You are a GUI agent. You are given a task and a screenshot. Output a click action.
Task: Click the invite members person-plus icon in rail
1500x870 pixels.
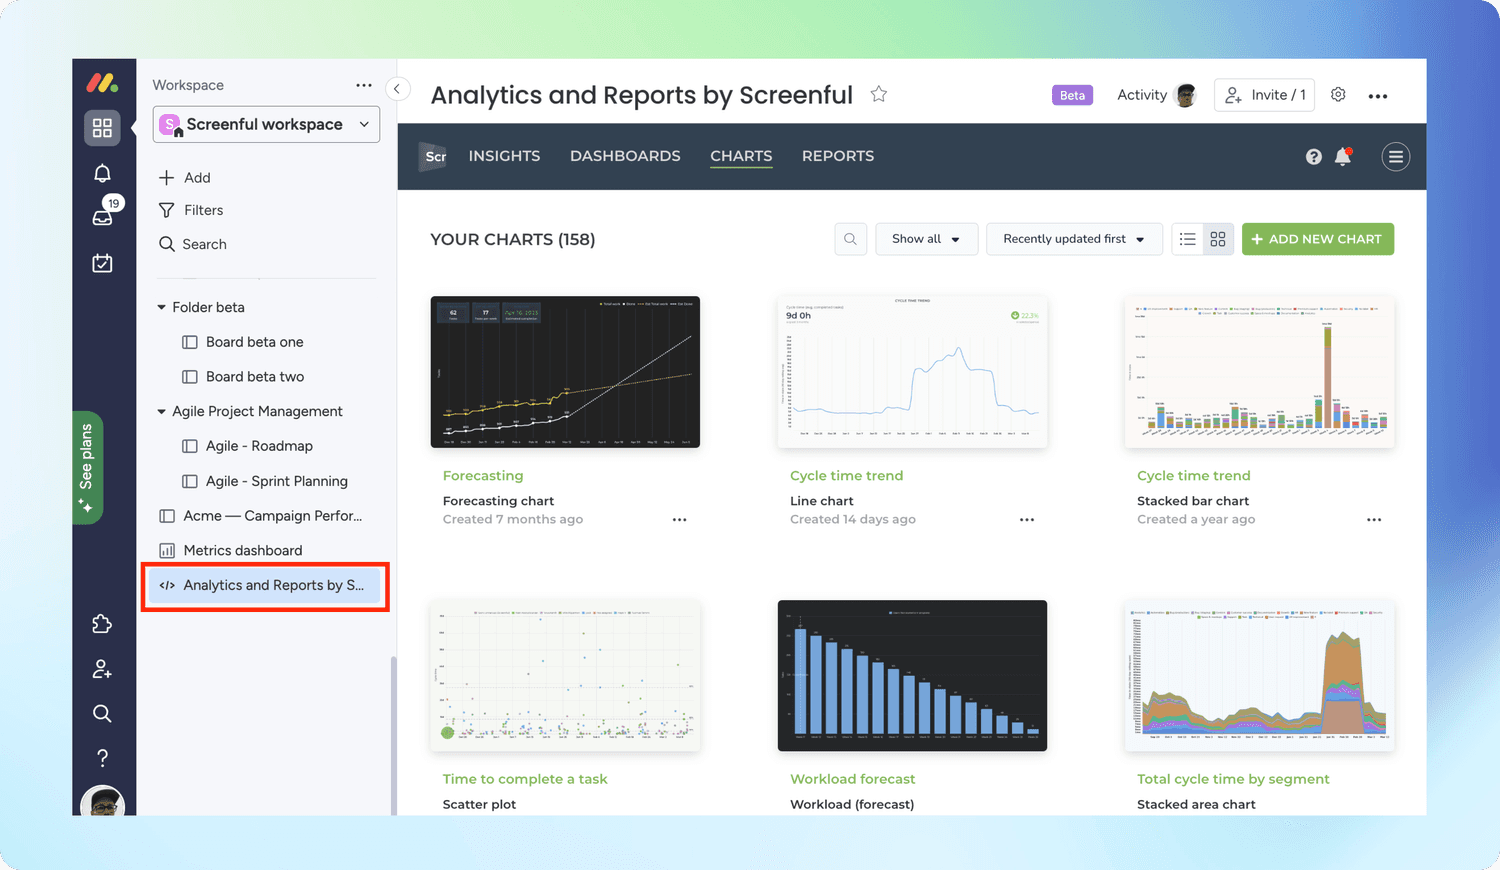click(102, 669)
